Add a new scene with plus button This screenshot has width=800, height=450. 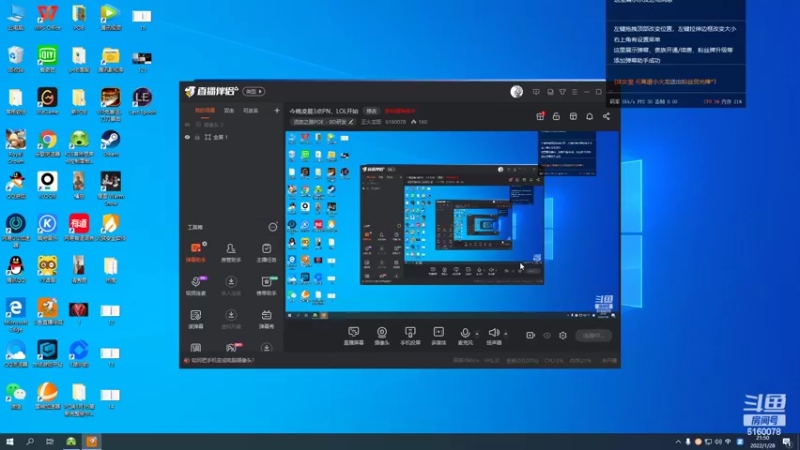tap(277, 110)
